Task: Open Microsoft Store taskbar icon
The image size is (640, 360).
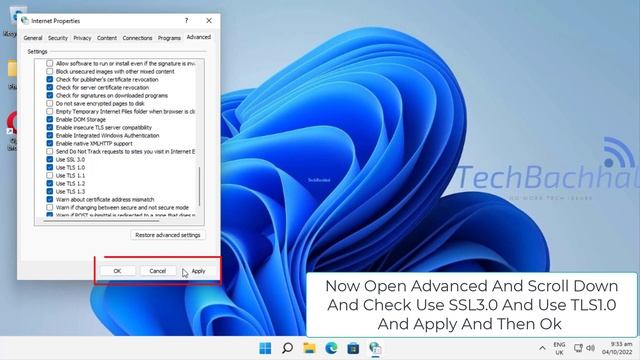Action: pyautogui.click(x=353, y=348)
